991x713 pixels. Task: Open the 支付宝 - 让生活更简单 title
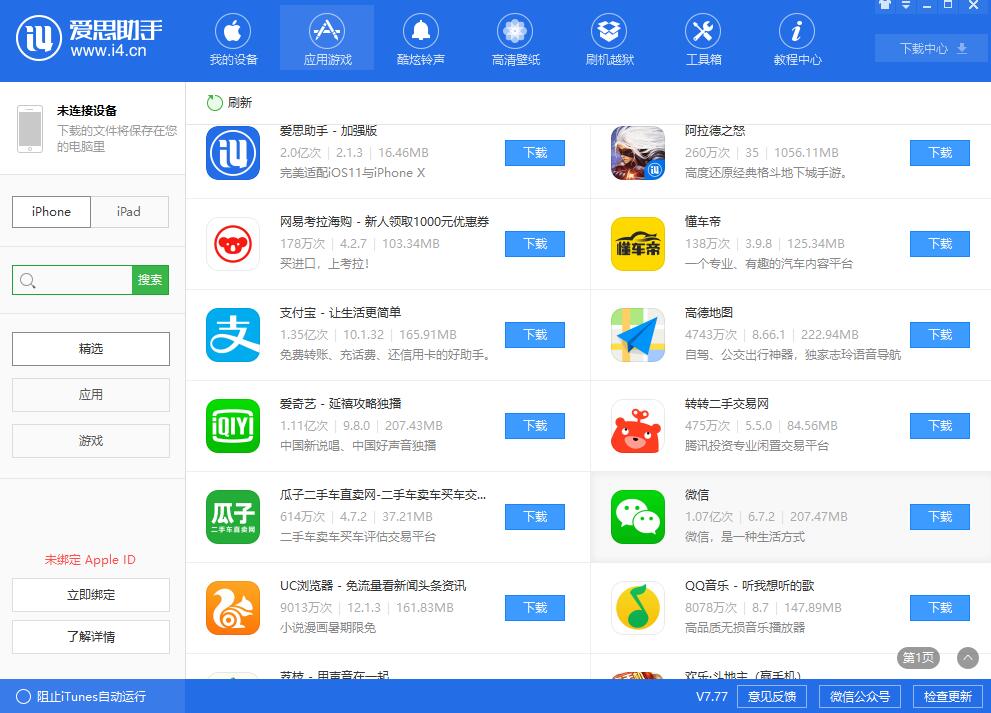pos(341,312)
